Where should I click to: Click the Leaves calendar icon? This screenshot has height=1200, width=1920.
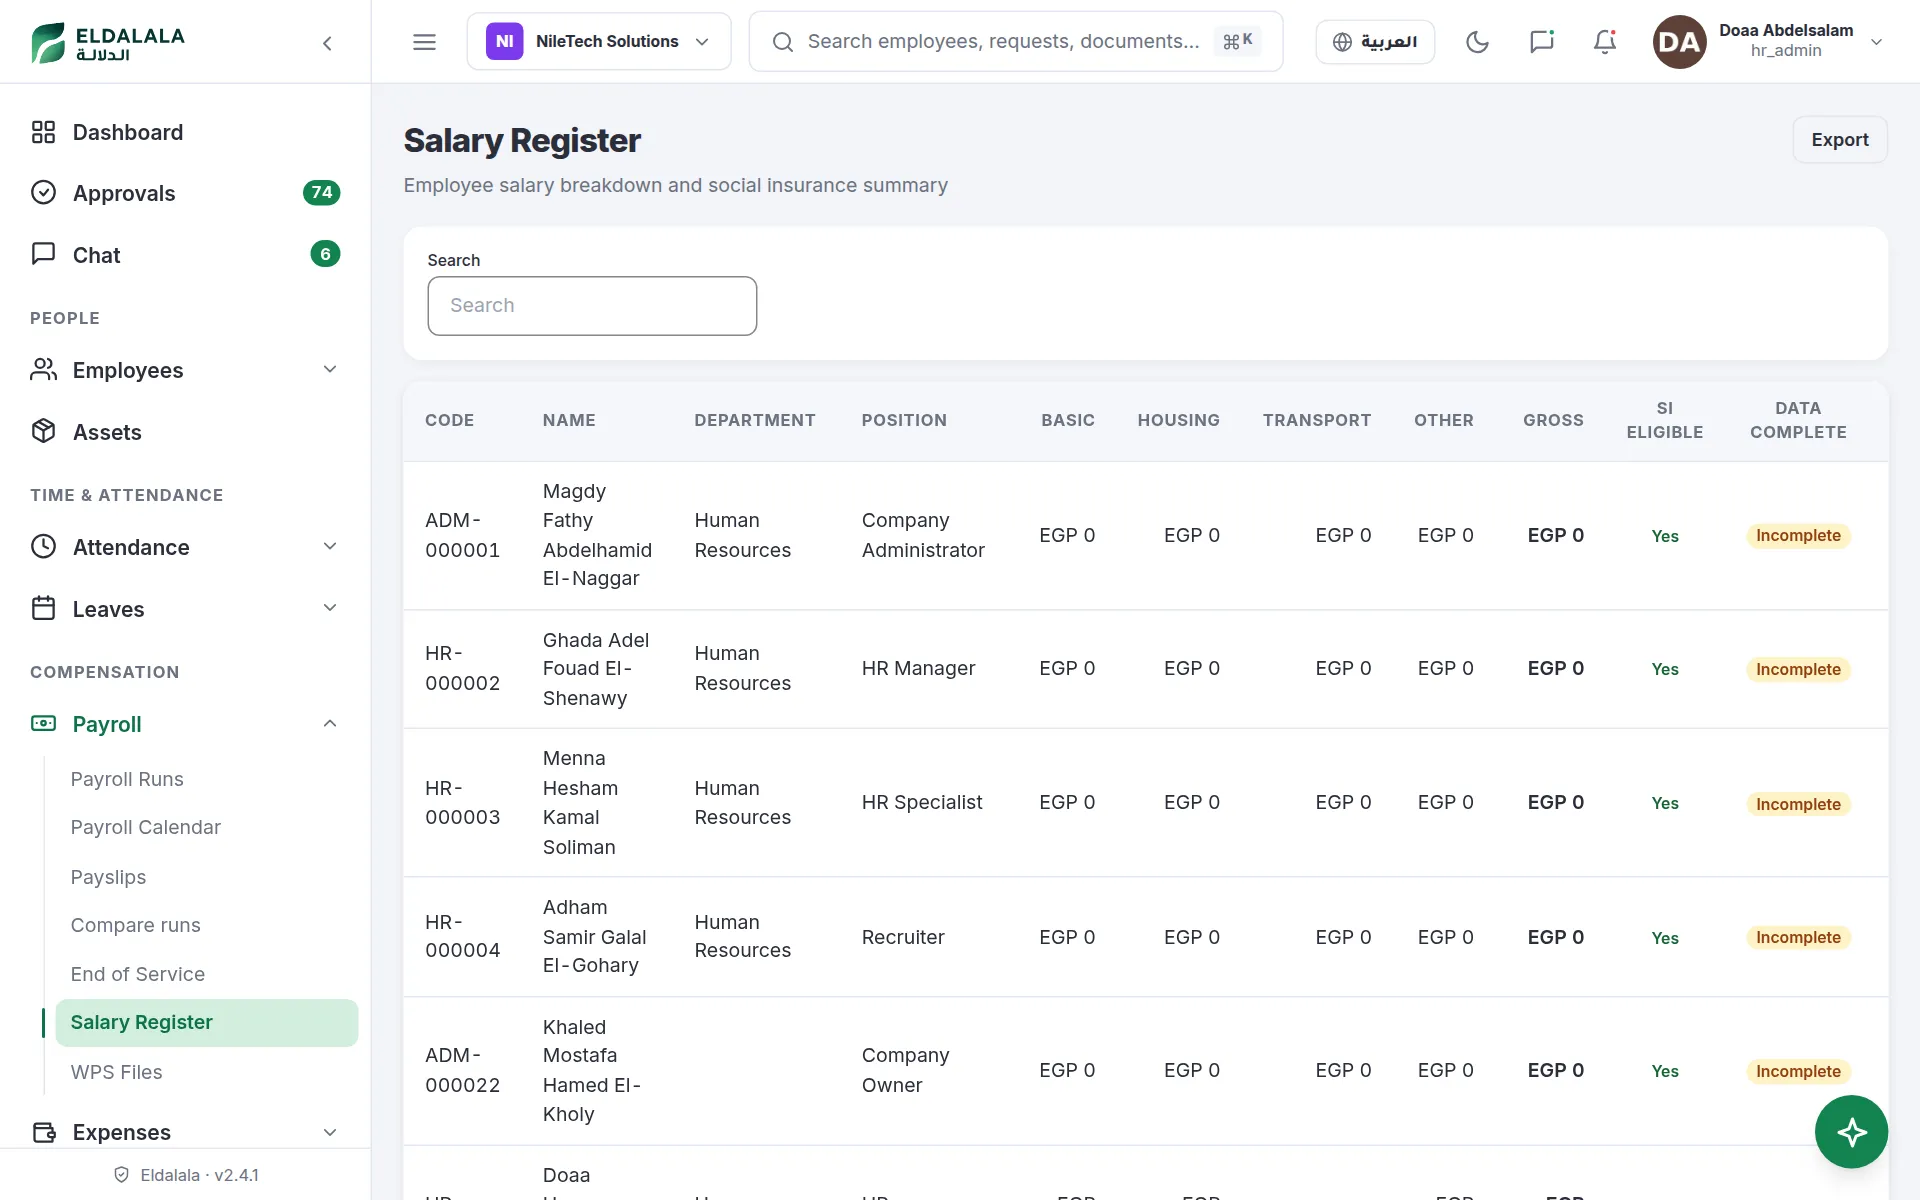tap(43, 608)
